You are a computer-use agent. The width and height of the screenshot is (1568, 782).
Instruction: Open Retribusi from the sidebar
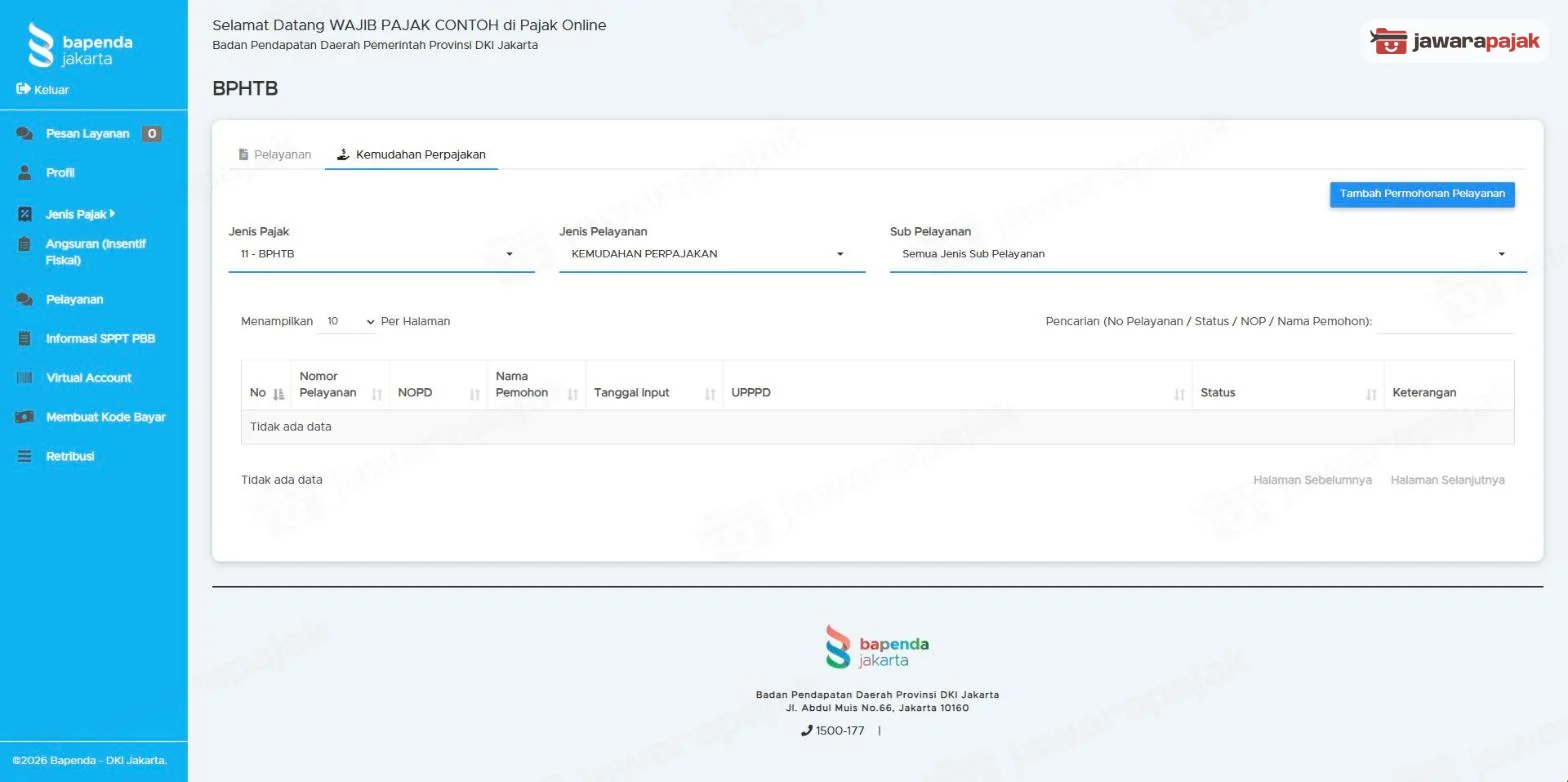click(x=69, y=456)
